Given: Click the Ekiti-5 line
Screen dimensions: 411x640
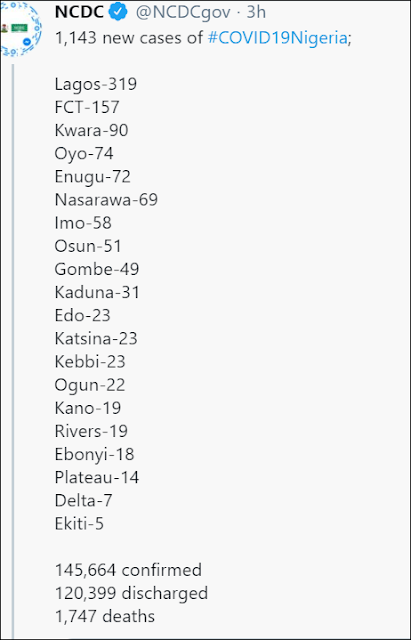Looking at the screenshot, I should [79, 524].
